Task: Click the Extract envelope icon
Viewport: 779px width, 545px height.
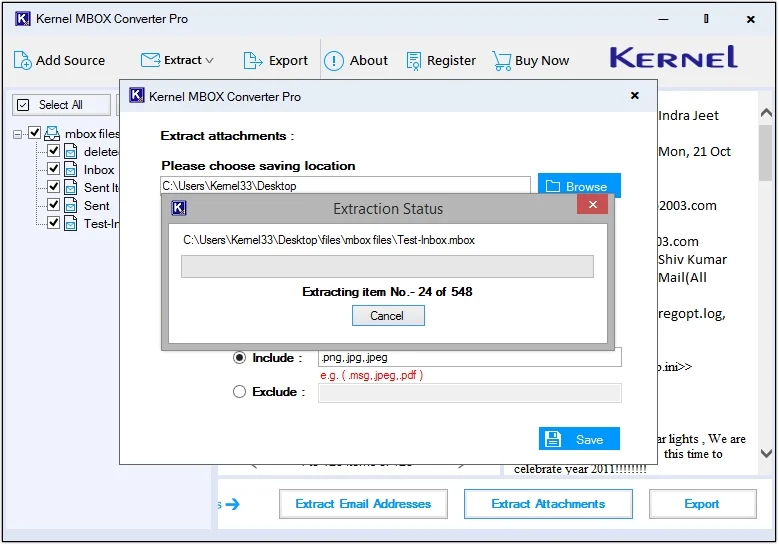Action: [x=150, y=60]
